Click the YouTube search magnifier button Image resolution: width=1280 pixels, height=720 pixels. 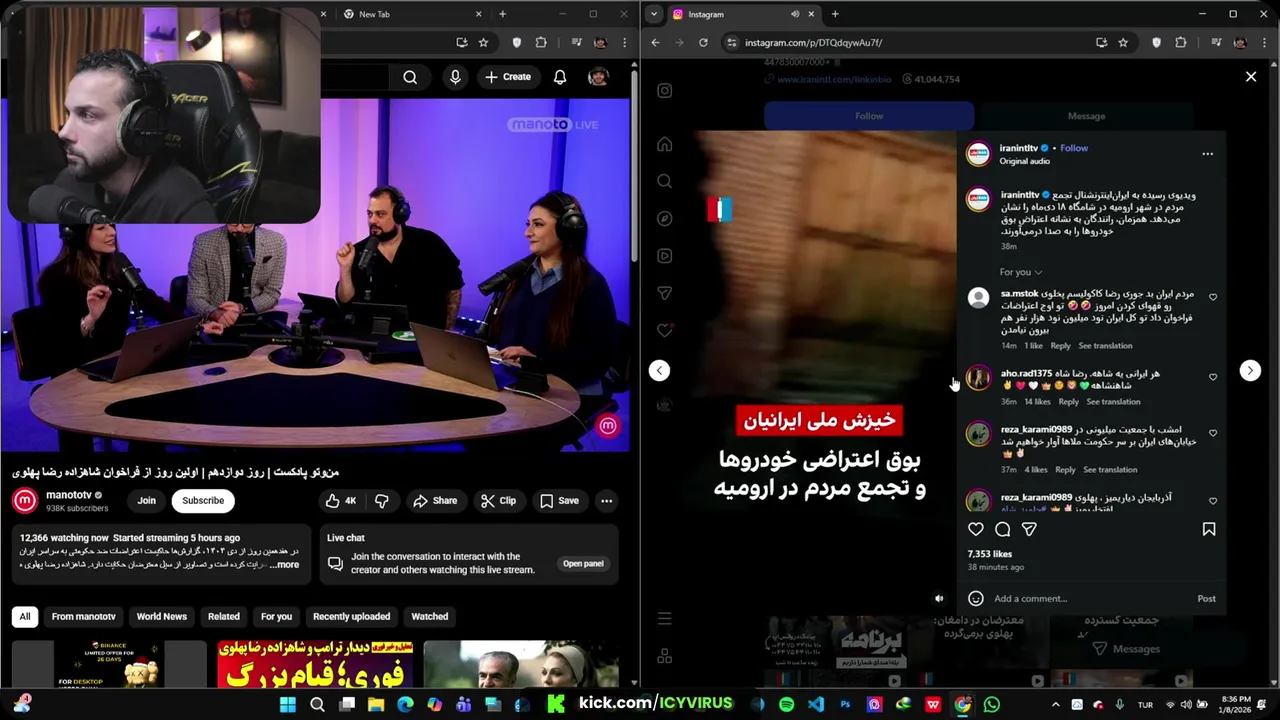(410, 77)
